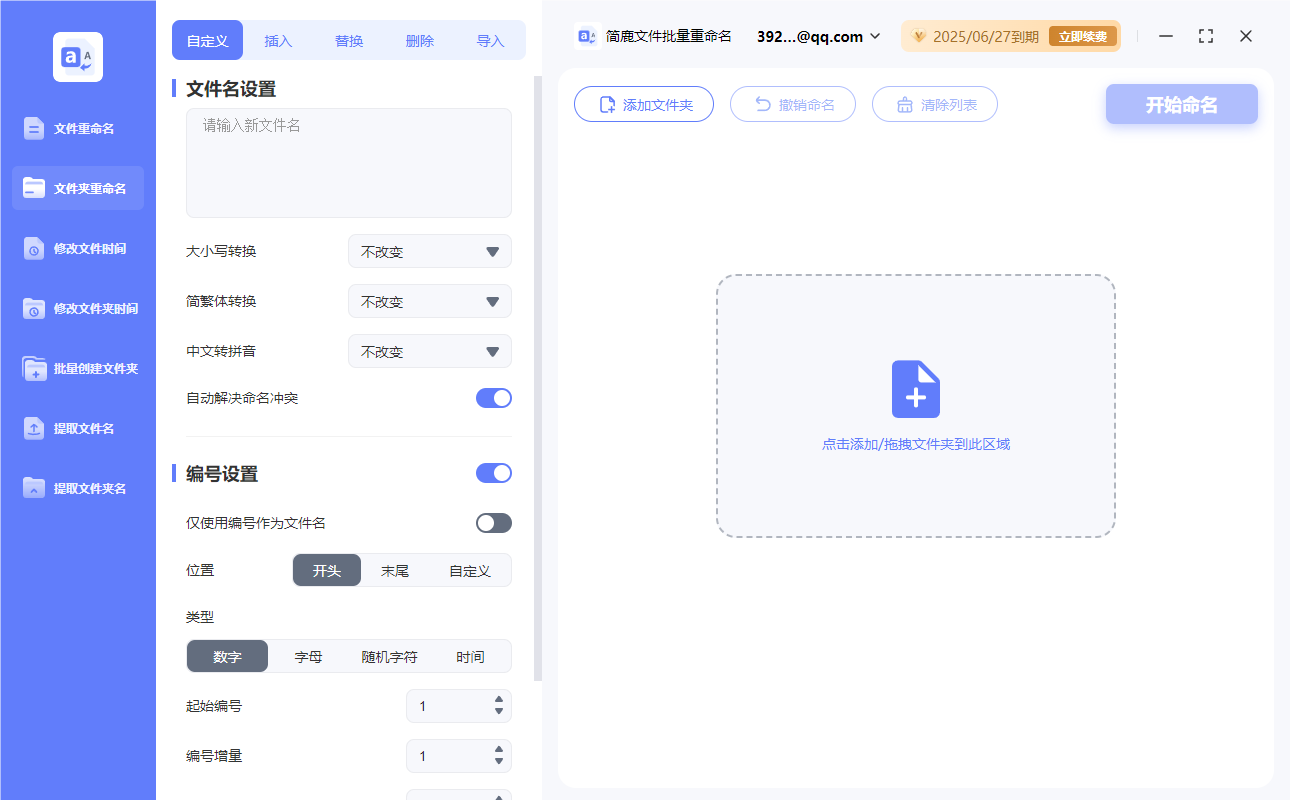
Task: Click the 开始命名 button
Action: pyautogui.click(x=1181, y=103)
